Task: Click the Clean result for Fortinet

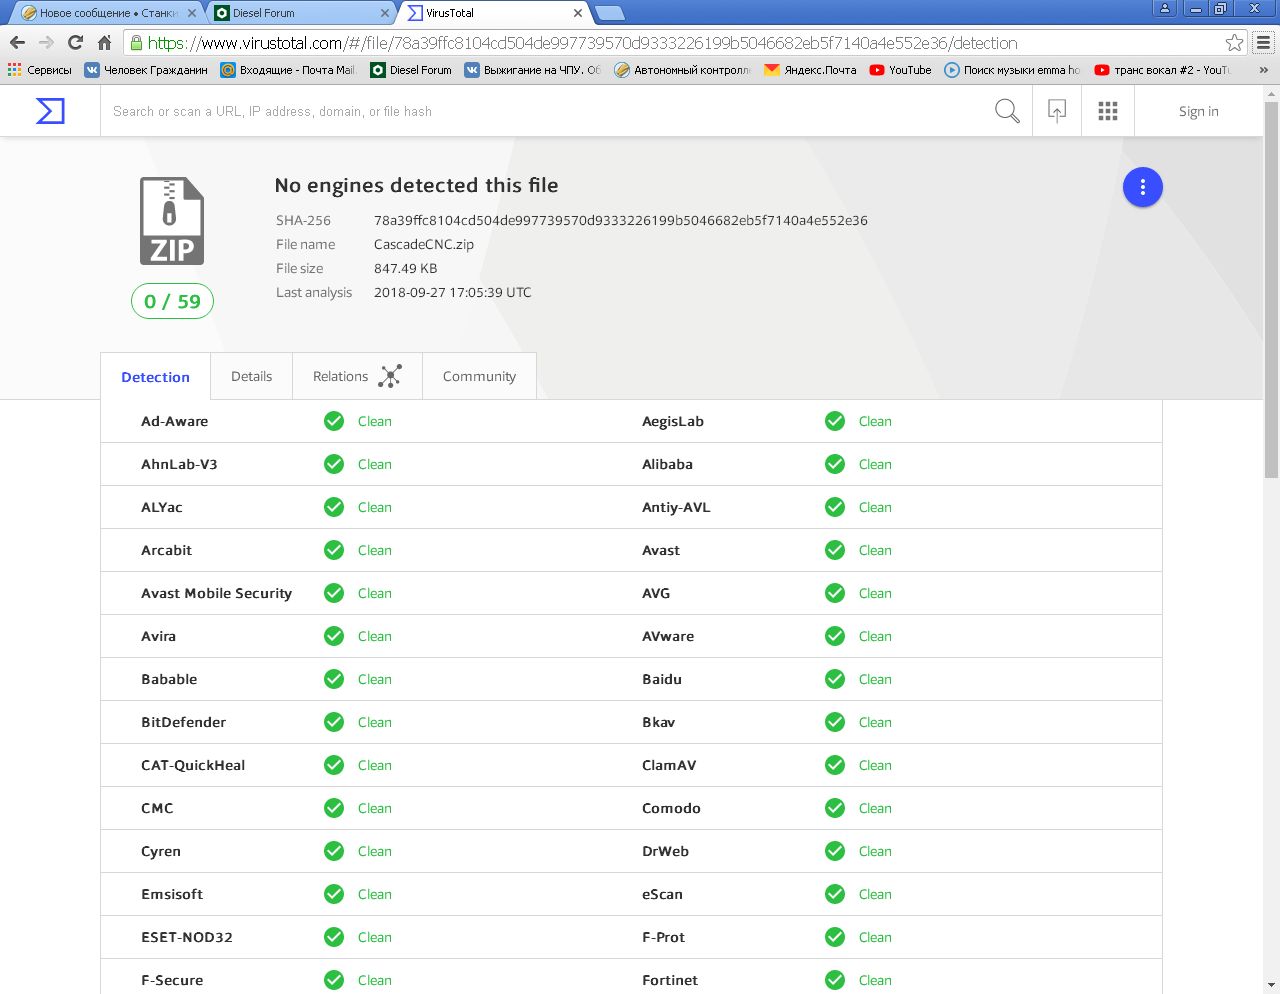Action: (875, 980)
